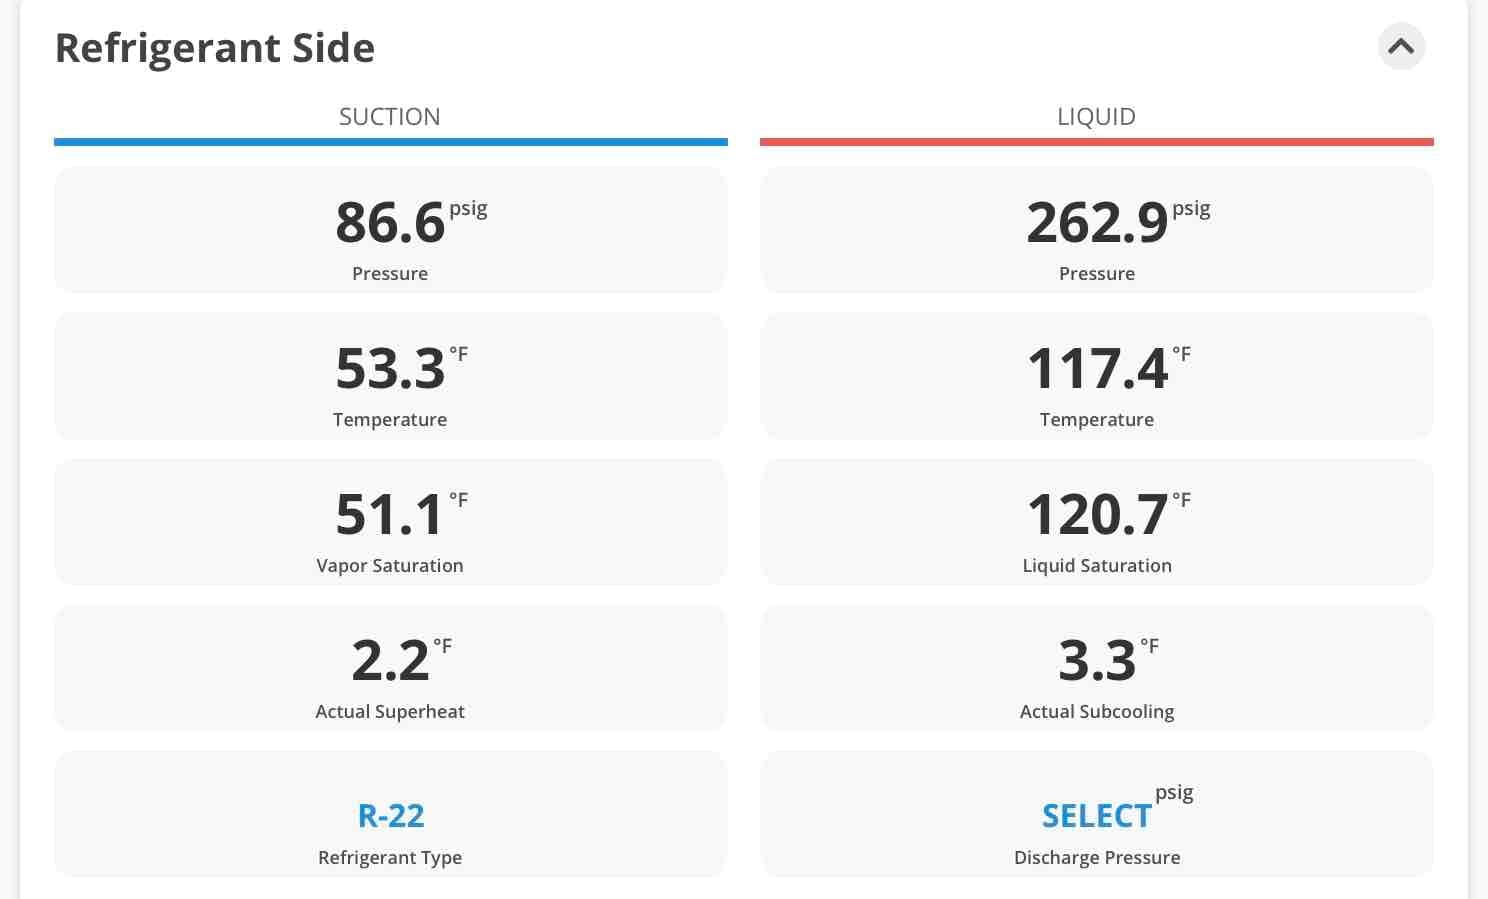Viewport: 1488px width, 899px height.
Task: Tap the SUCTION column header
Action: pyautogui.click(x=390, y=116)
